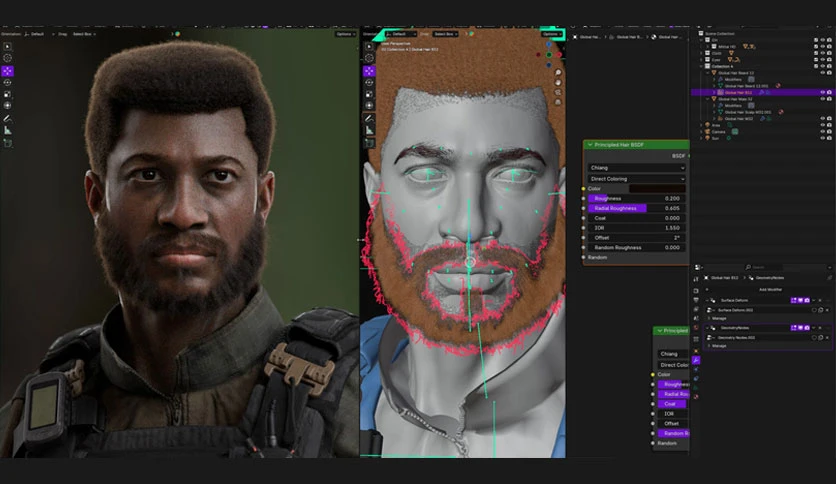The height and width of the screenshot is (484, 836).
Task: Open Options dropdown in the left viewport header
Action: click(345, 34)
